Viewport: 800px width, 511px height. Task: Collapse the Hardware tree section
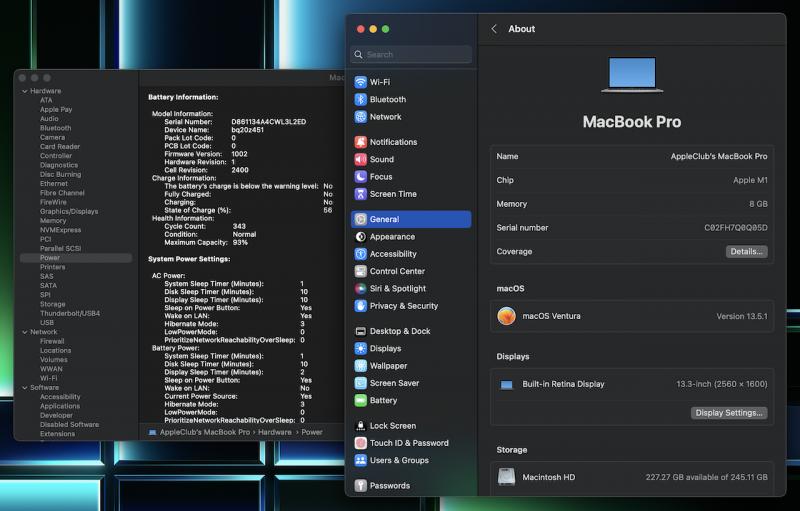24,91
